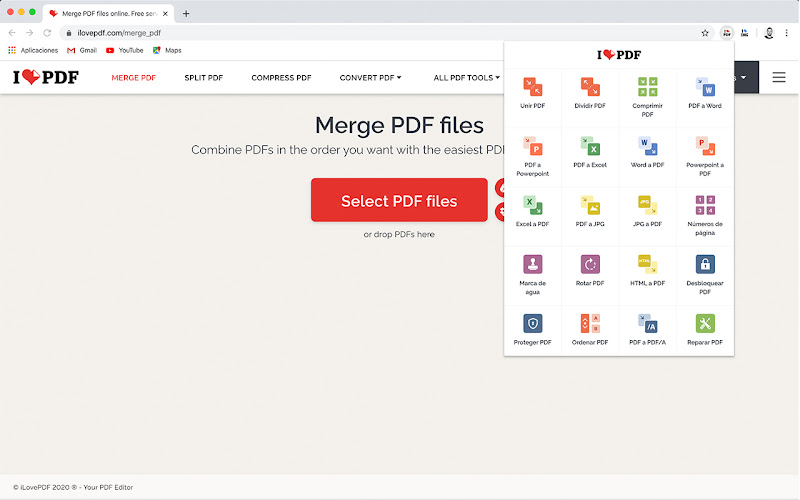Go to COMPRESS PDF in navigation
This screenshot has width=800, height=500.
coord(281,78)
